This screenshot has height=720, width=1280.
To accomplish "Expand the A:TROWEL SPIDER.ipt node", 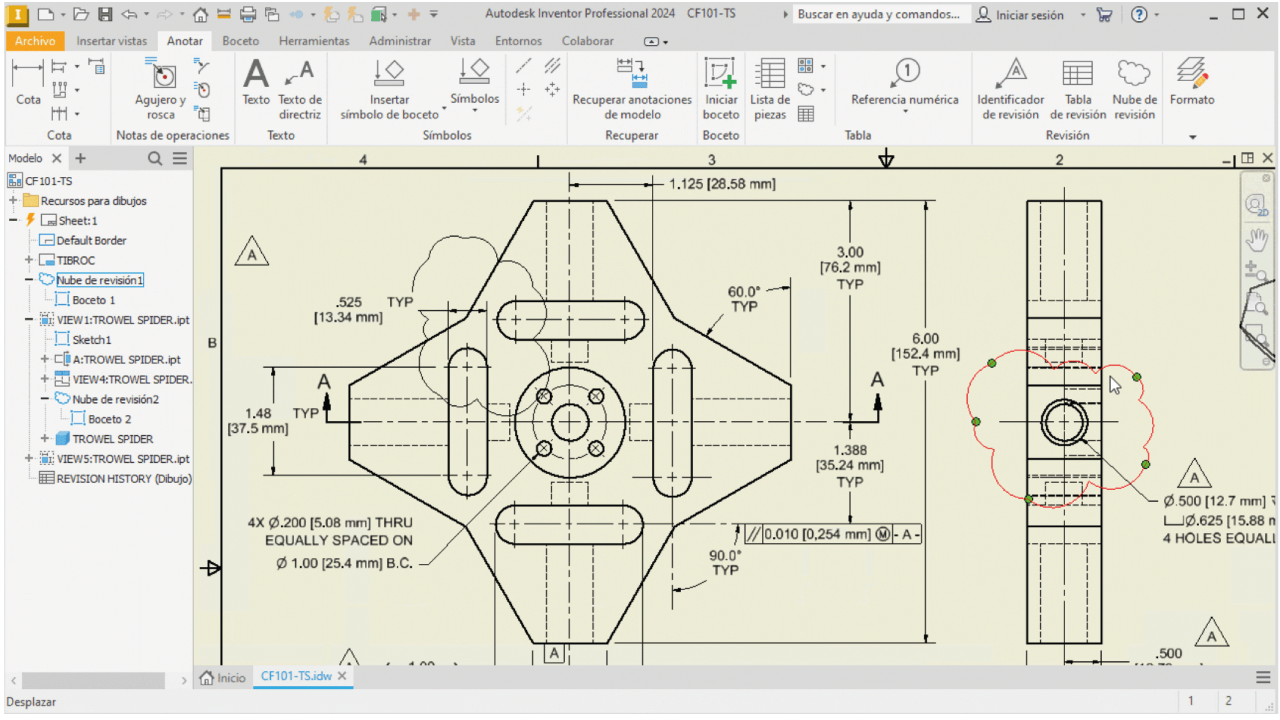I will pos(45,359).
